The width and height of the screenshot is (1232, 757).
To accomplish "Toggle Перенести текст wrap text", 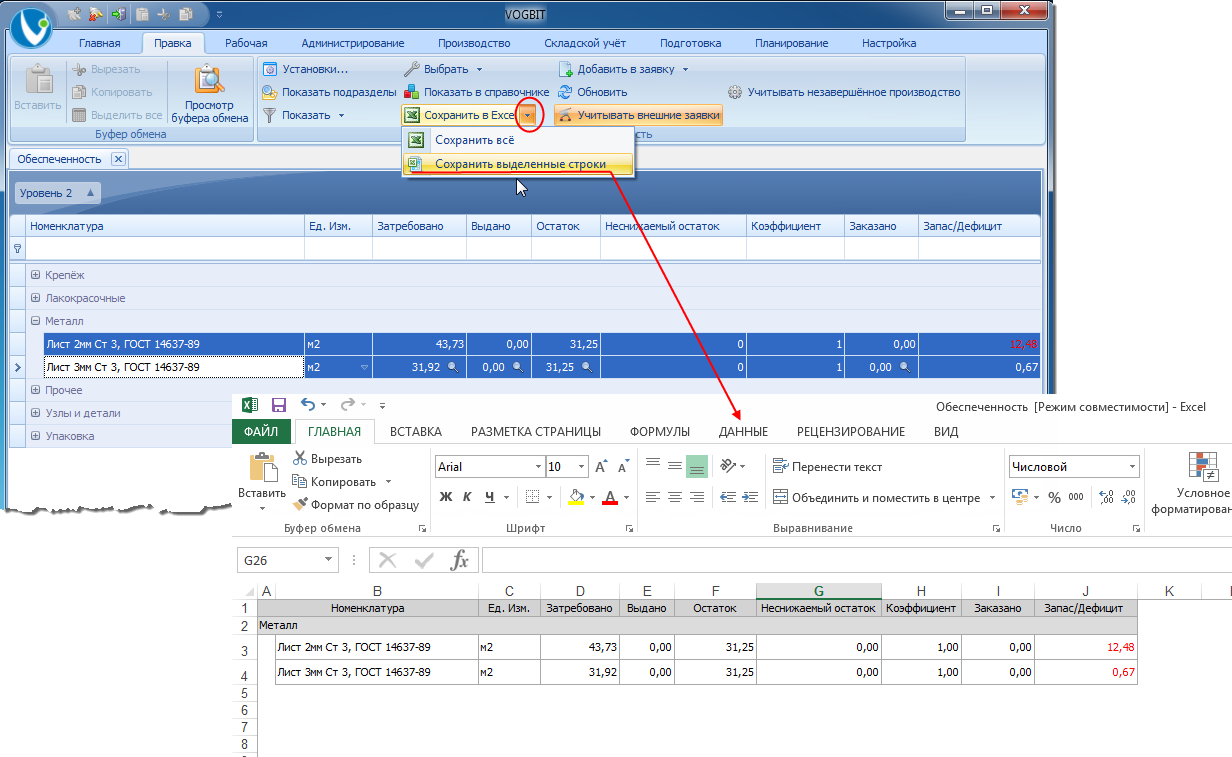I will click(x=828, y=466).
